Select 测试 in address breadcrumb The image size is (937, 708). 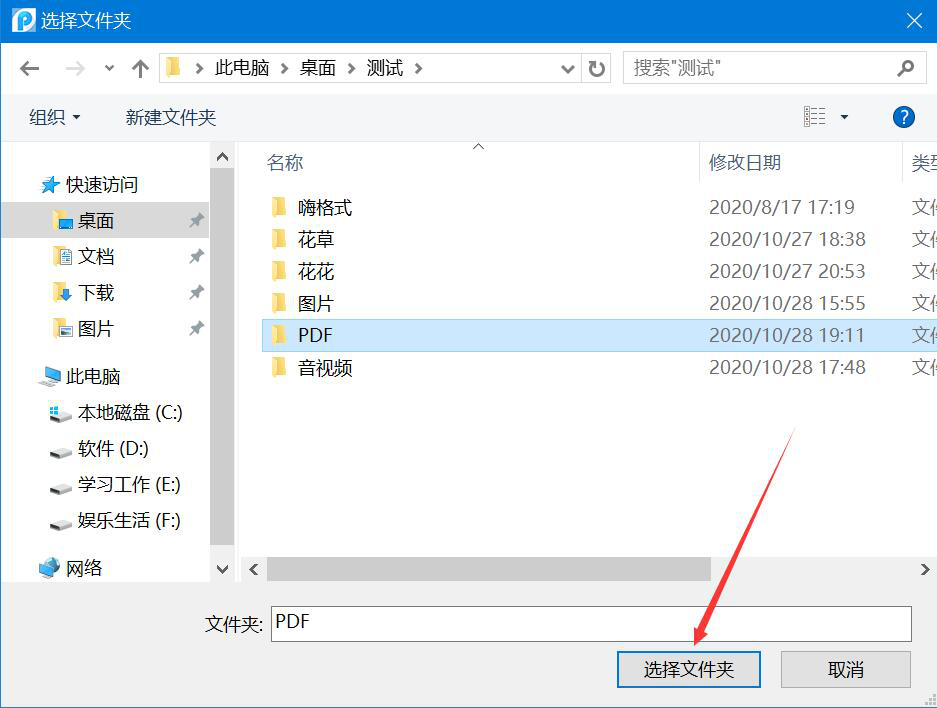coord(385,68)
